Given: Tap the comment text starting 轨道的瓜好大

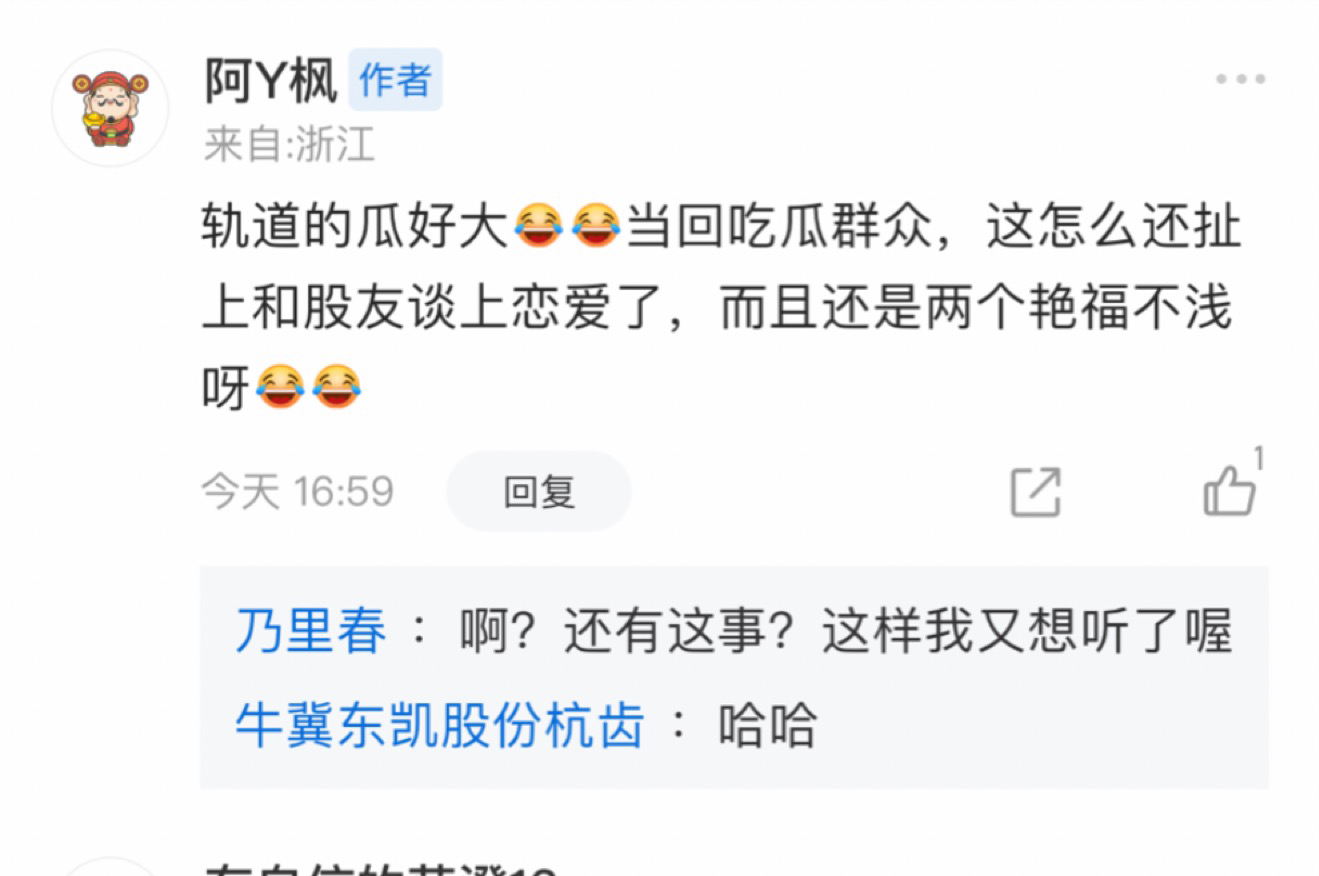Looking at the screenshot, I should click(721, 307).
